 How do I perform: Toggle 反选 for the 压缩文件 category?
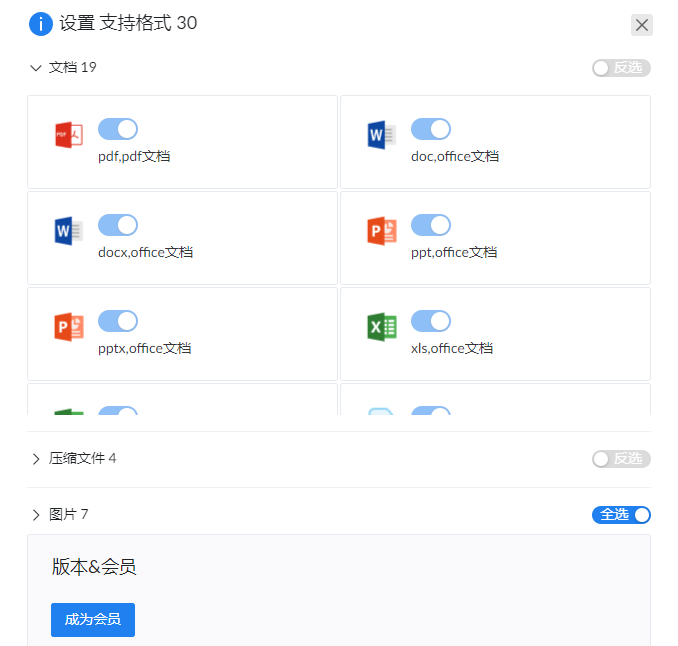tap(621, 459)
